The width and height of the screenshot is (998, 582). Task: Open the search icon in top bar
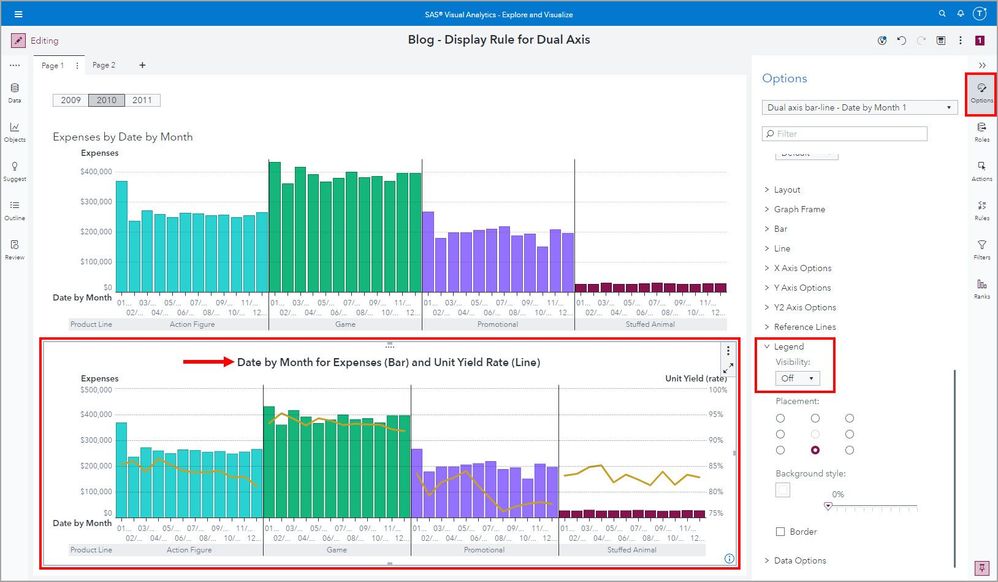[x=942, y=13]
